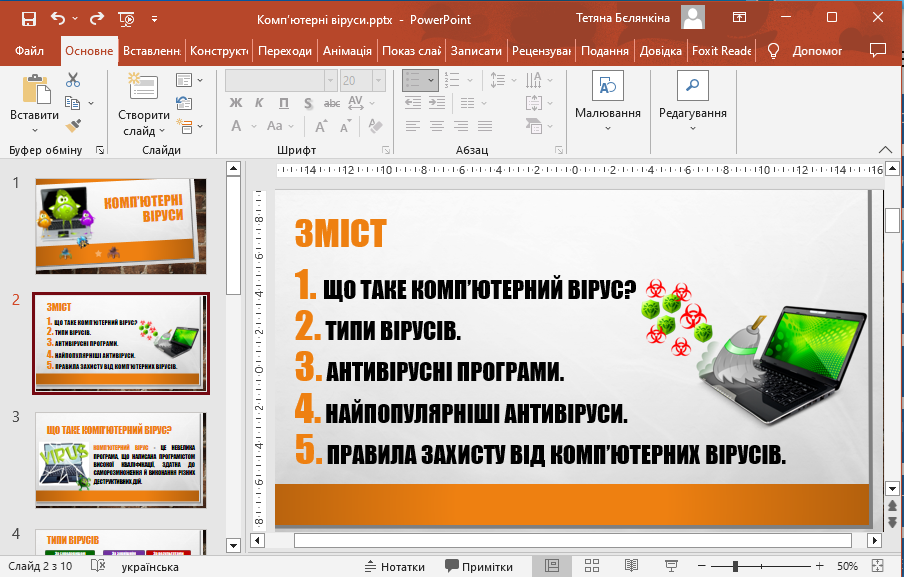Select slide 3 thumbnail
The image size is (904, 577).
coord(120,460)
